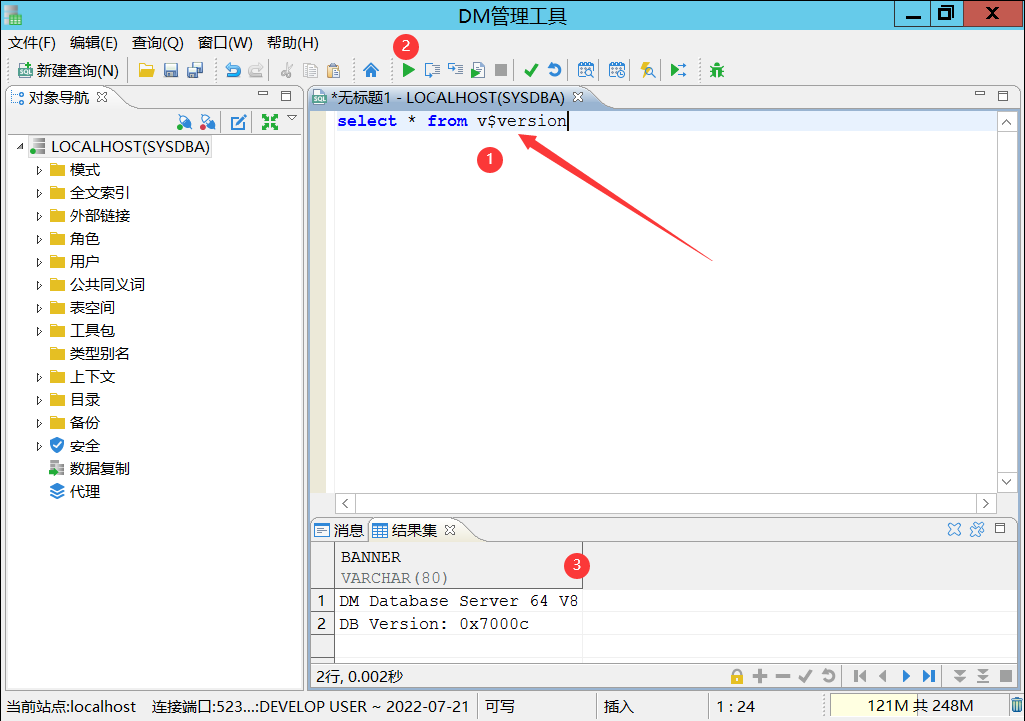Open the 帮助(H) menu
Image resolution: width=1025 pixels, height=721 pixels.
click(293, 43)
